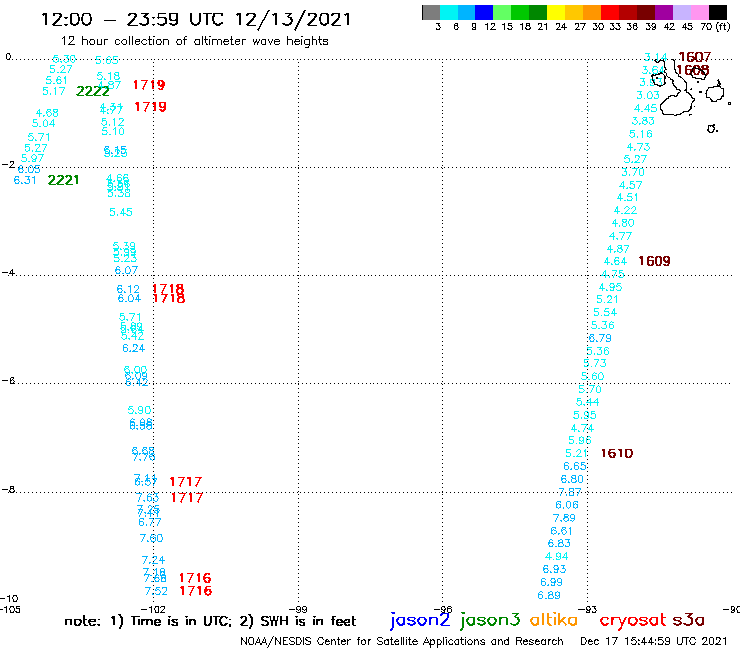Click the wave height value '6.07'
Screen dimensions: 740x650
click(126, 270)
